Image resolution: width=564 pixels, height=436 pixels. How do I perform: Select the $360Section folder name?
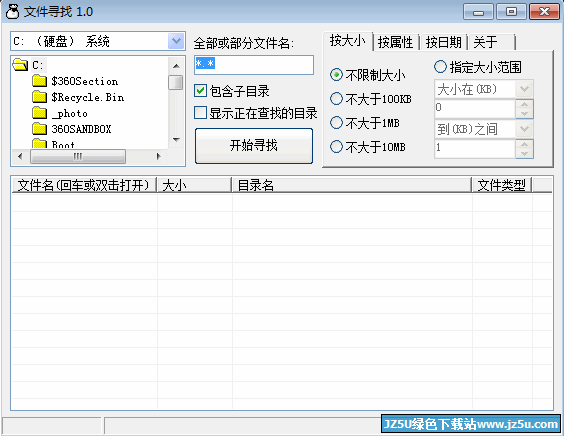tap(85, 81)
